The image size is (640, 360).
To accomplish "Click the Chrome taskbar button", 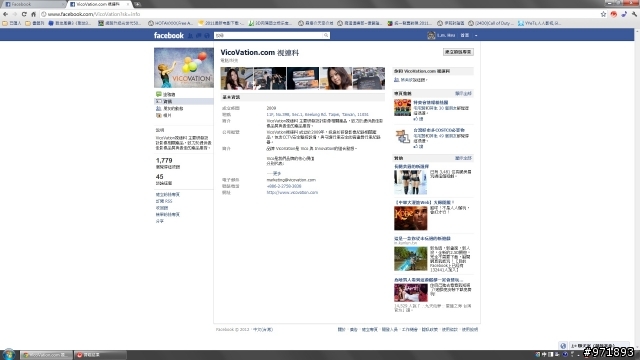I will pos(47,355).
